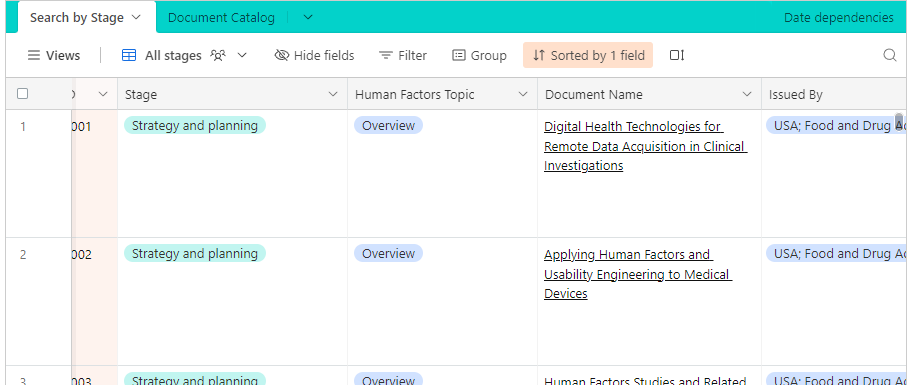Open the Search by Stage tab chevron
Screen dimensions: 908x385
[136, 17]
